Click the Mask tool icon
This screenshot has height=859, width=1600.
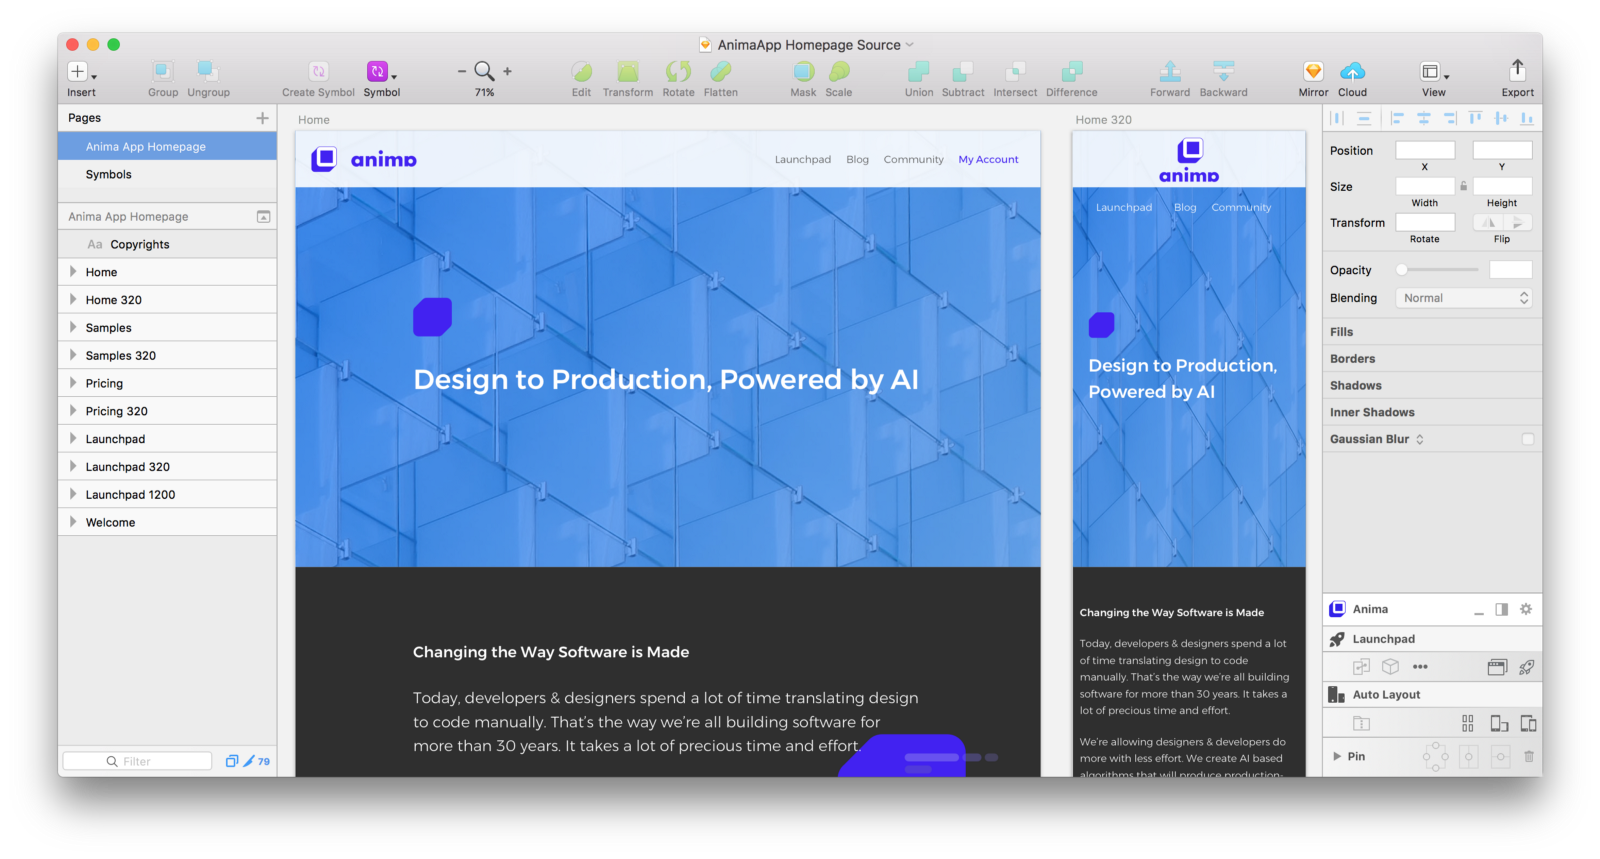click(x=803, y=71)
